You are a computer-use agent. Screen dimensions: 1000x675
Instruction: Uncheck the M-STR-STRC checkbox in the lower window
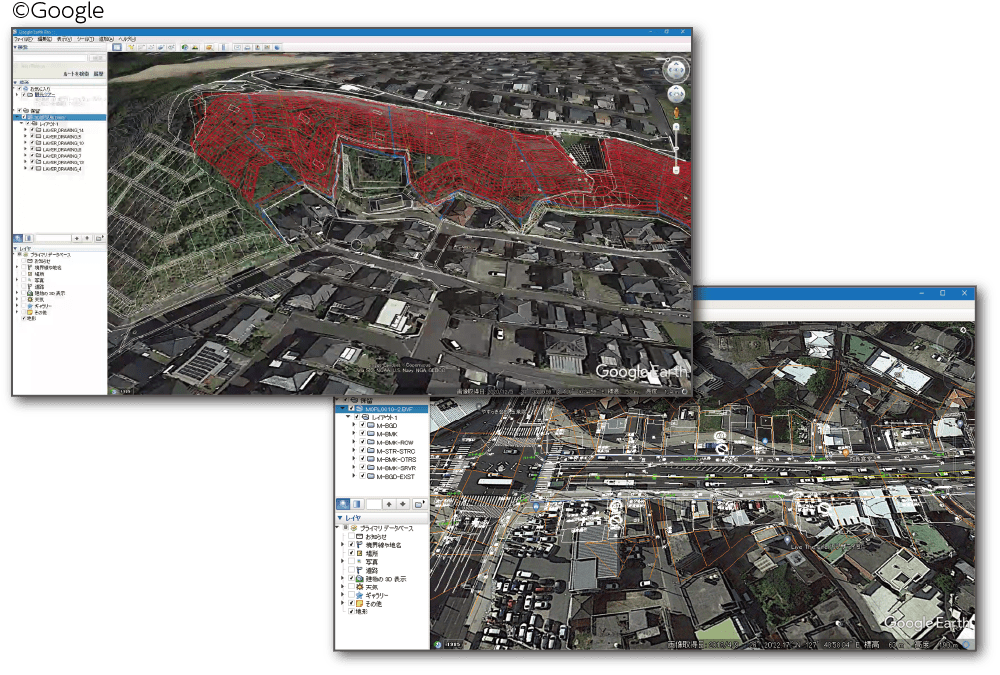(x=362, y=451)
